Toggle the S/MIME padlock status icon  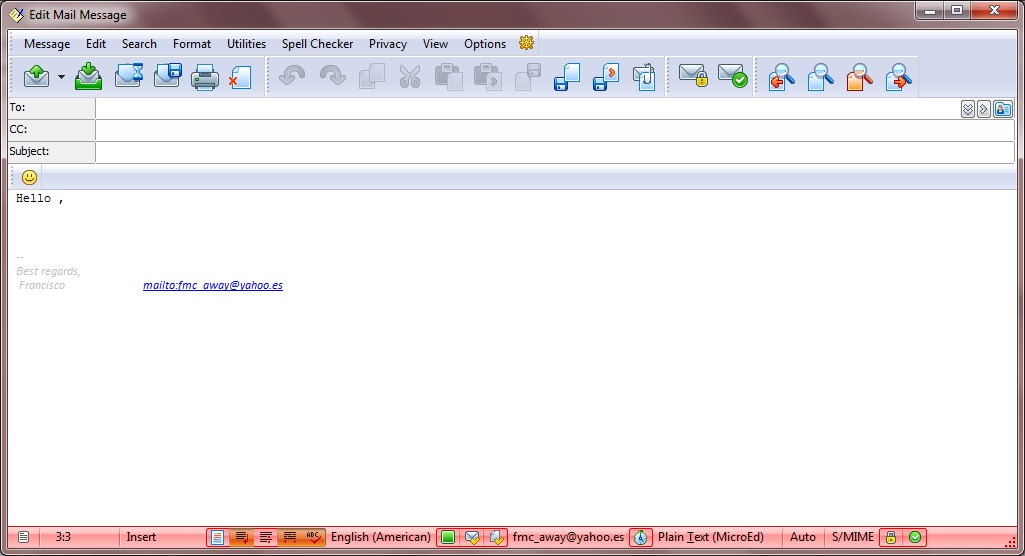point(891,537)
